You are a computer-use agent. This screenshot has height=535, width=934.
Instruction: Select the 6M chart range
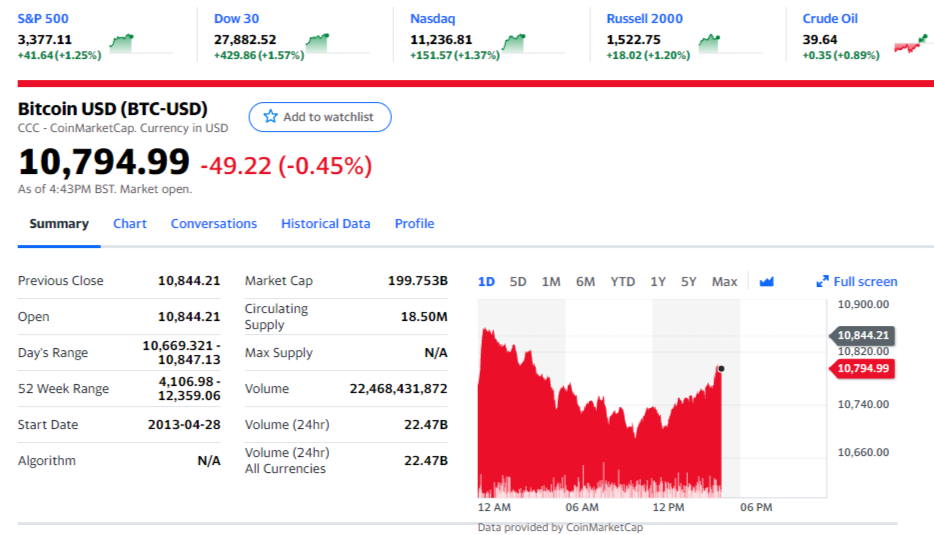coord(585,281)
